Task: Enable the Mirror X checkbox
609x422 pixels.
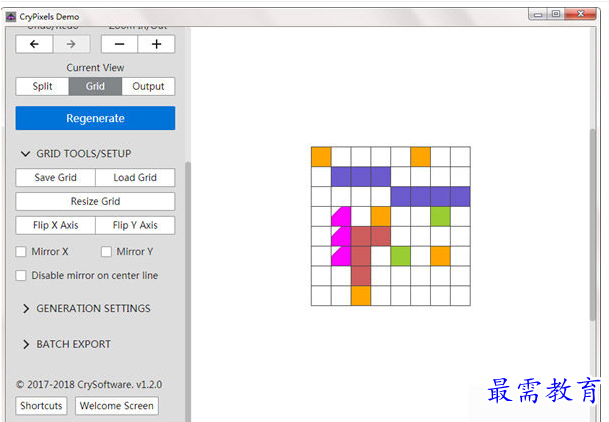Action: coord(21,252)
